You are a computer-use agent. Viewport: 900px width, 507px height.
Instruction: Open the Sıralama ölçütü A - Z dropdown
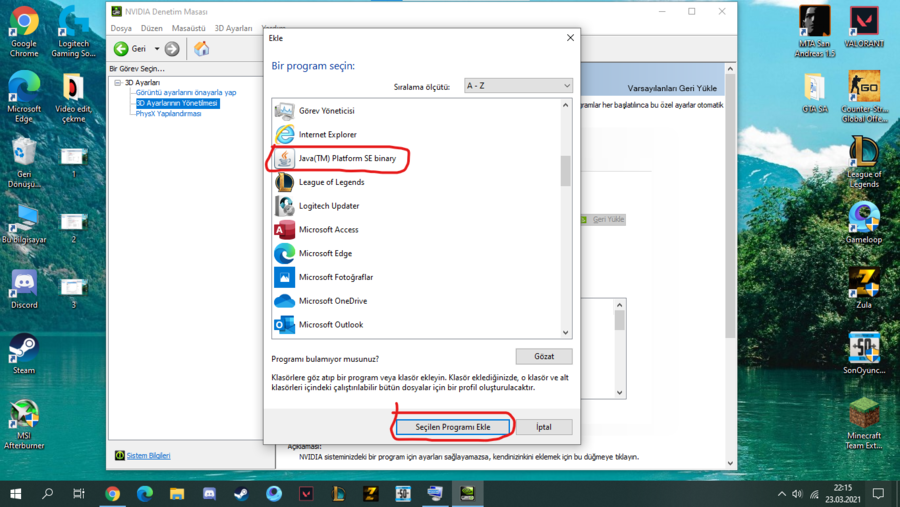click(518, 86)
